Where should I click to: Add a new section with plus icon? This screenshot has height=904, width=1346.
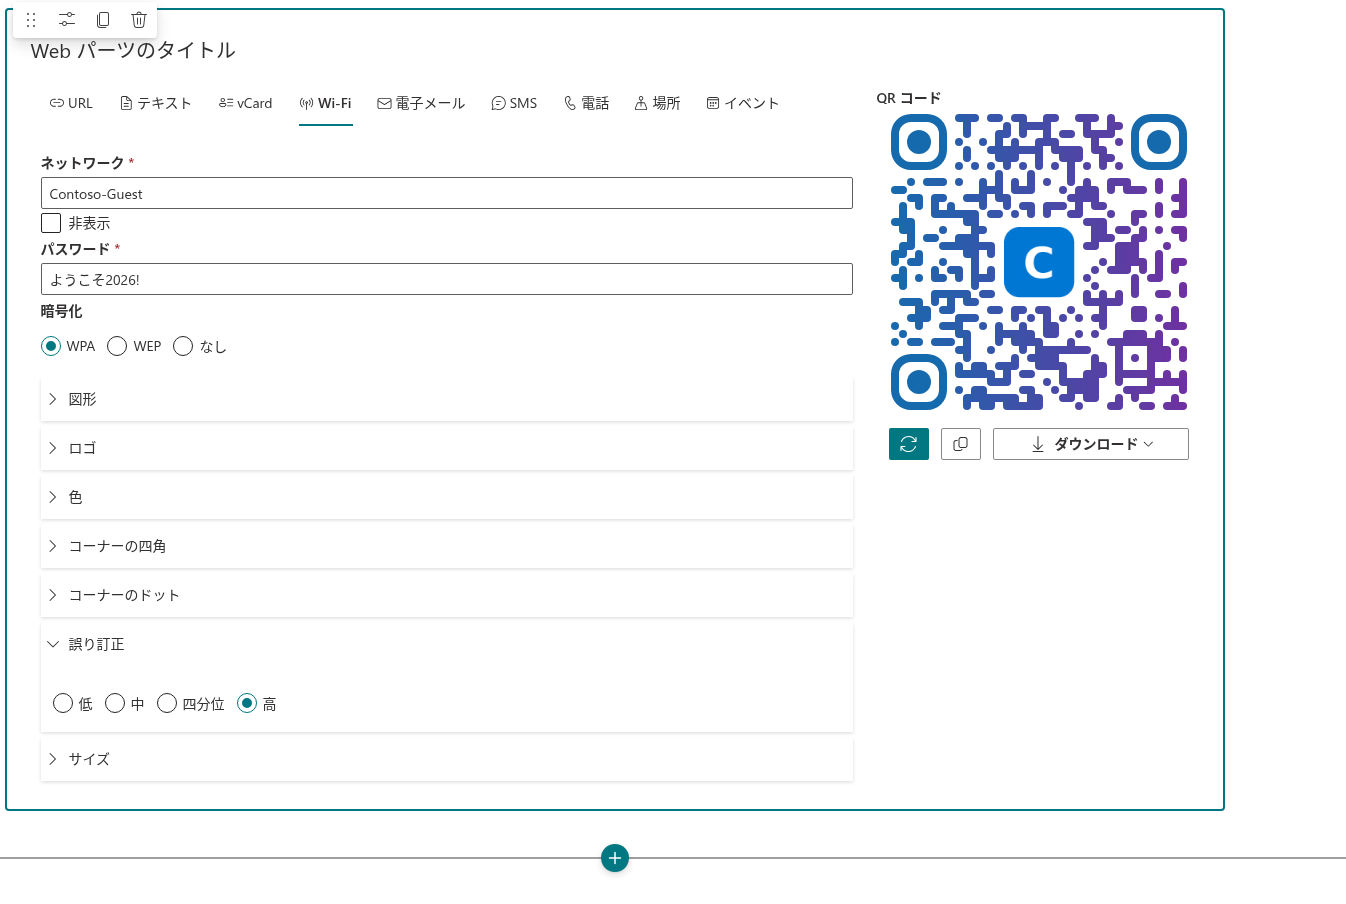point(615,858)
